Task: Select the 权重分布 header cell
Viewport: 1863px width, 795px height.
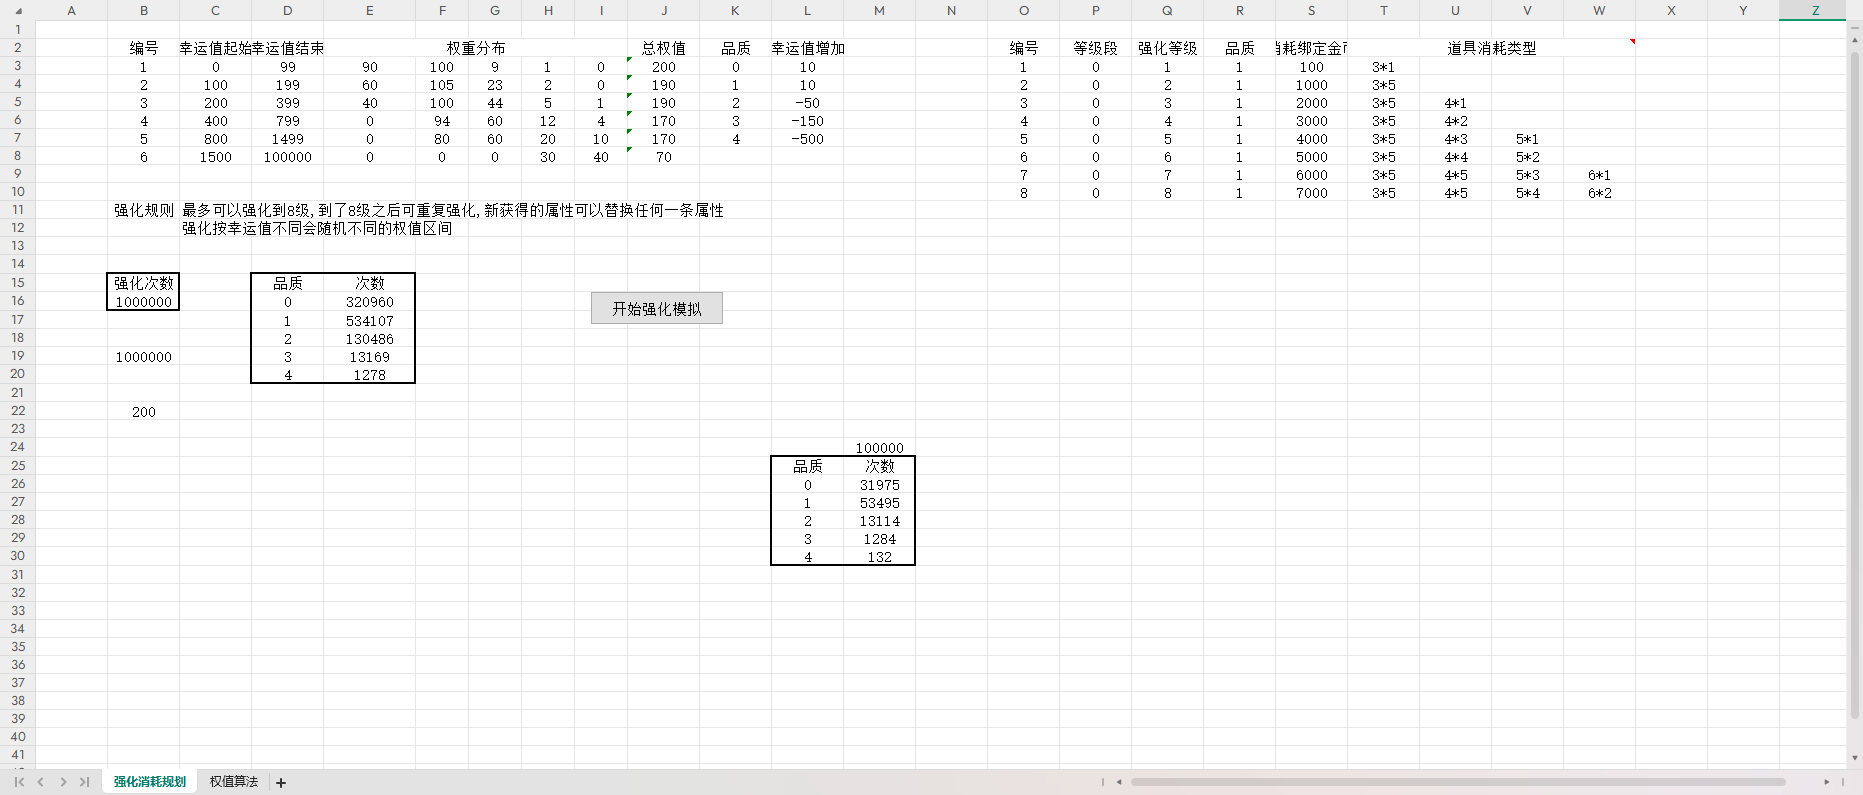Action: tap(476, 48)
